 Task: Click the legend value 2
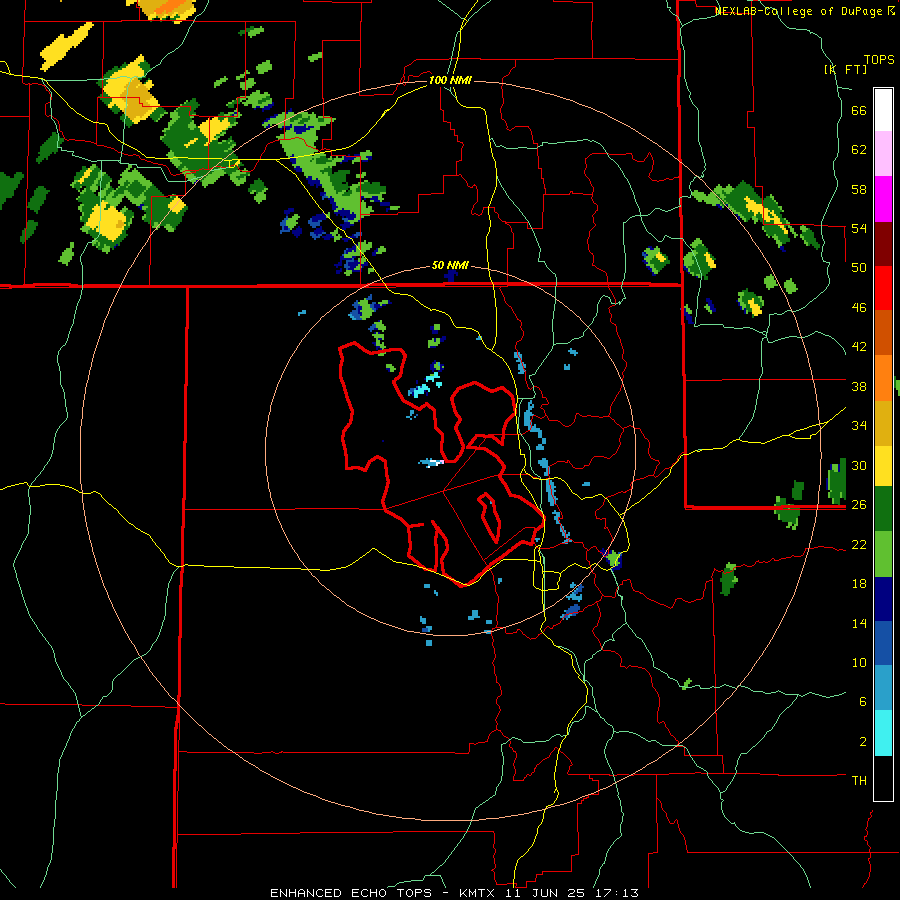coord(863,742)
